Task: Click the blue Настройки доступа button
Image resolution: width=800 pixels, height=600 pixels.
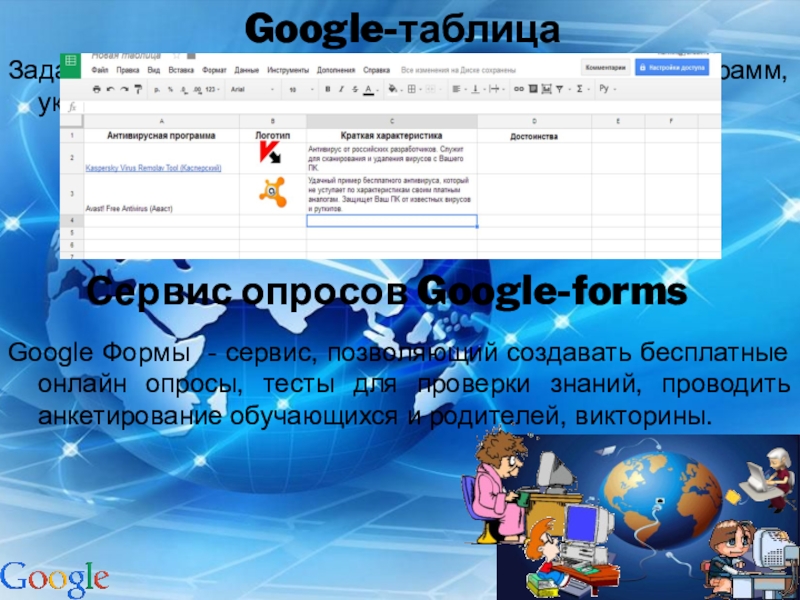Action: tap(672, 67)
